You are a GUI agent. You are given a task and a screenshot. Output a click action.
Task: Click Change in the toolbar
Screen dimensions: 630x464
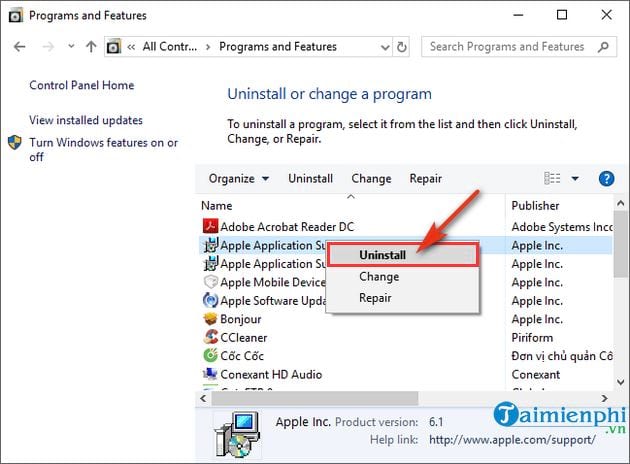(x=371, y=178)
